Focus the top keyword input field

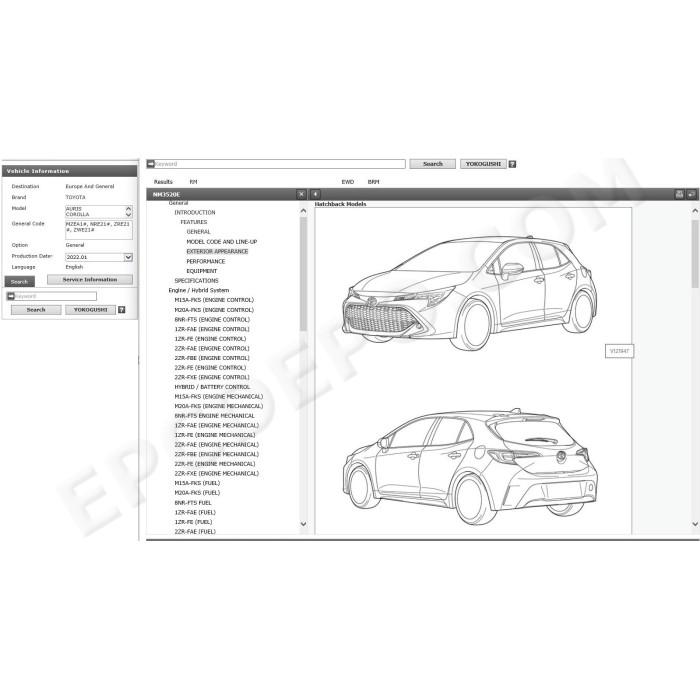pyautogui.click(x=276, y=164)
